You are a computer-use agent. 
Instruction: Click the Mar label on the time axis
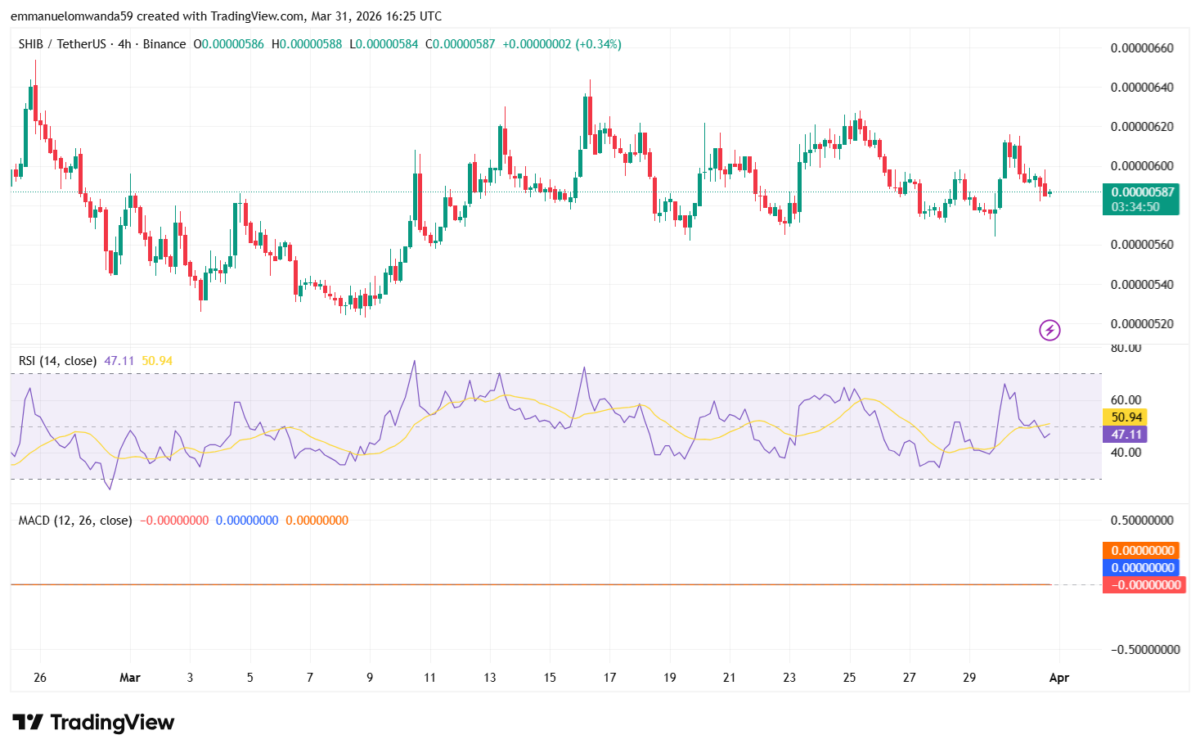coord(129,678)
